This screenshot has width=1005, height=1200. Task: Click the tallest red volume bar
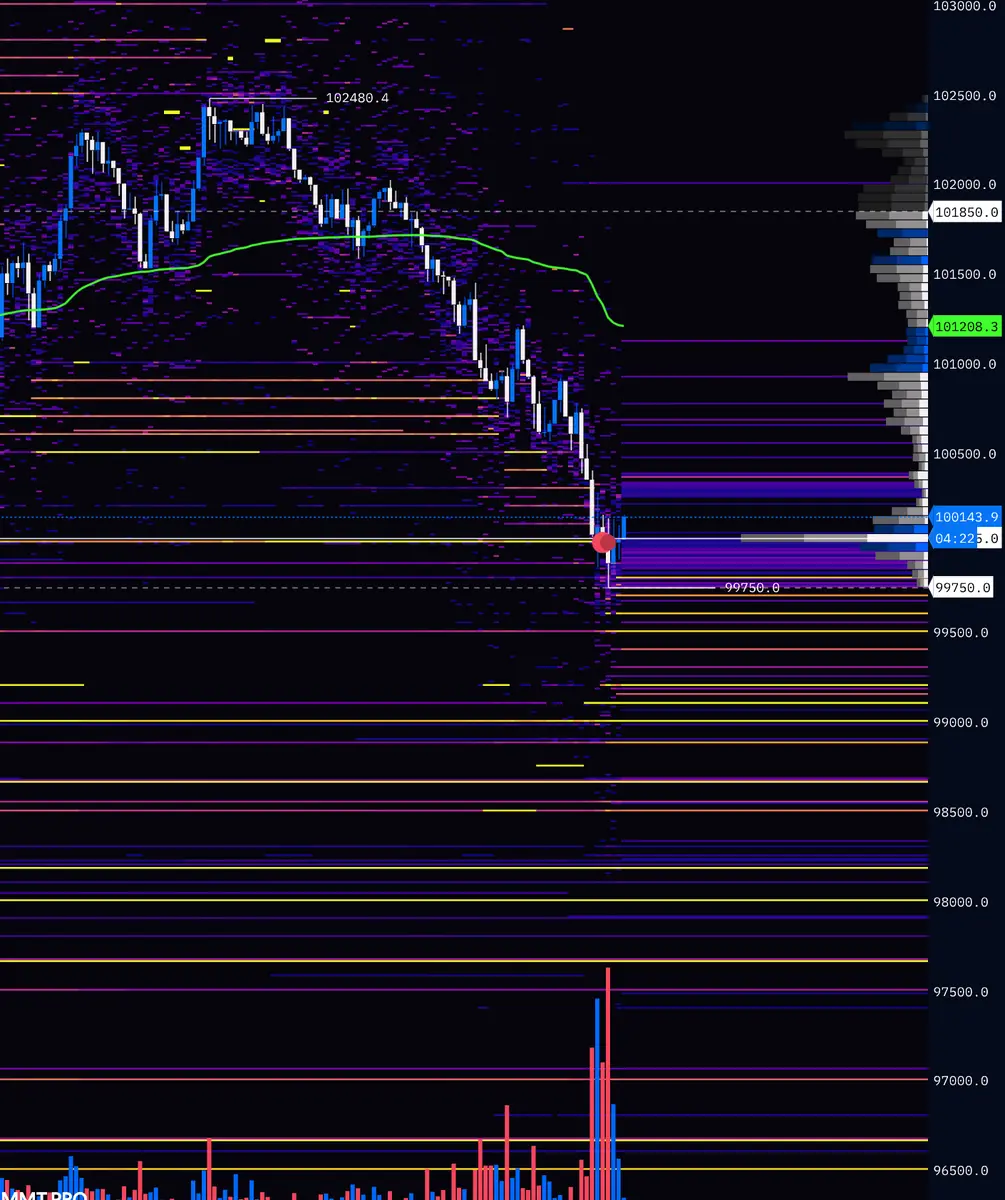click(x=608, y=1083)
